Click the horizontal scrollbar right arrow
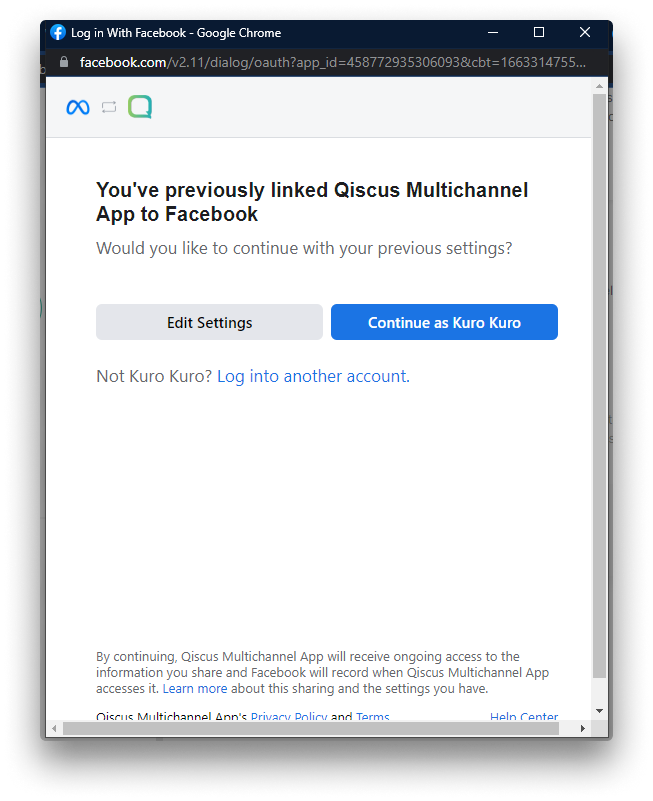 coord(582,728)
